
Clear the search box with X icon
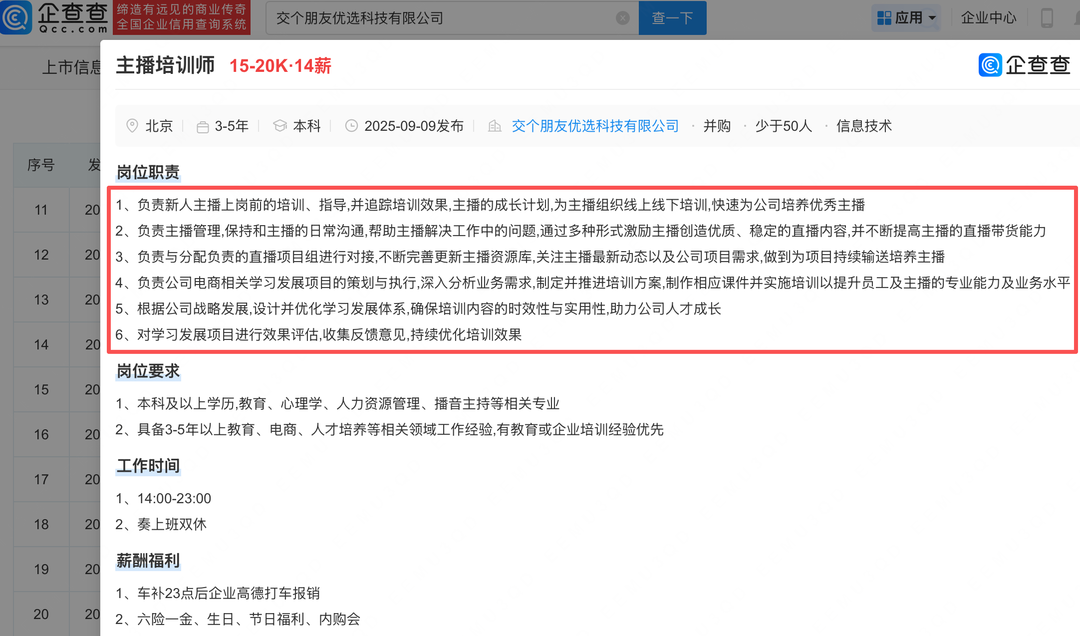coord(623,18)
